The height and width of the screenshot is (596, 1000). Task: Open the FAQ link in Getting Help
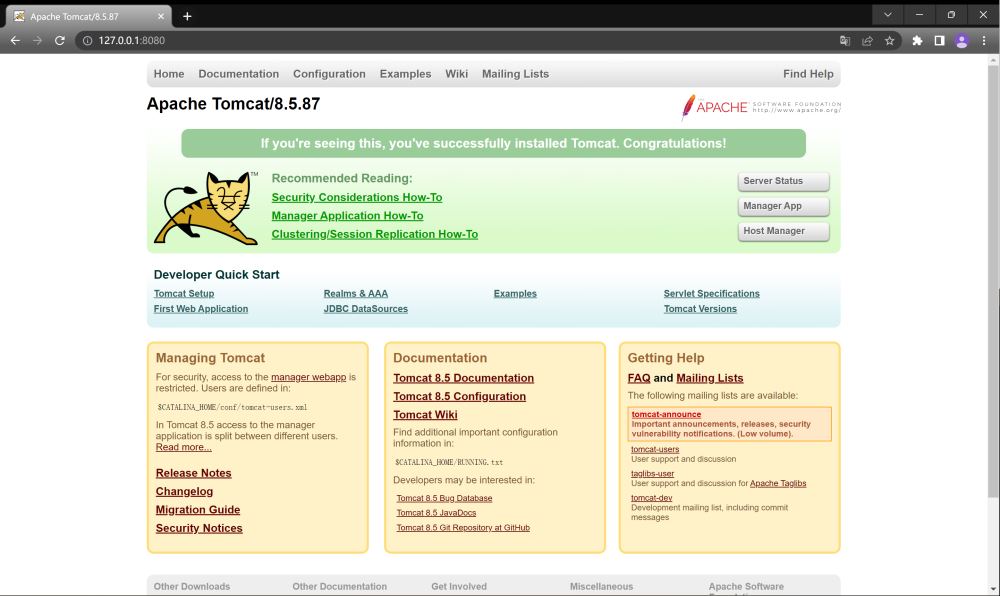(x=639, y=378)
